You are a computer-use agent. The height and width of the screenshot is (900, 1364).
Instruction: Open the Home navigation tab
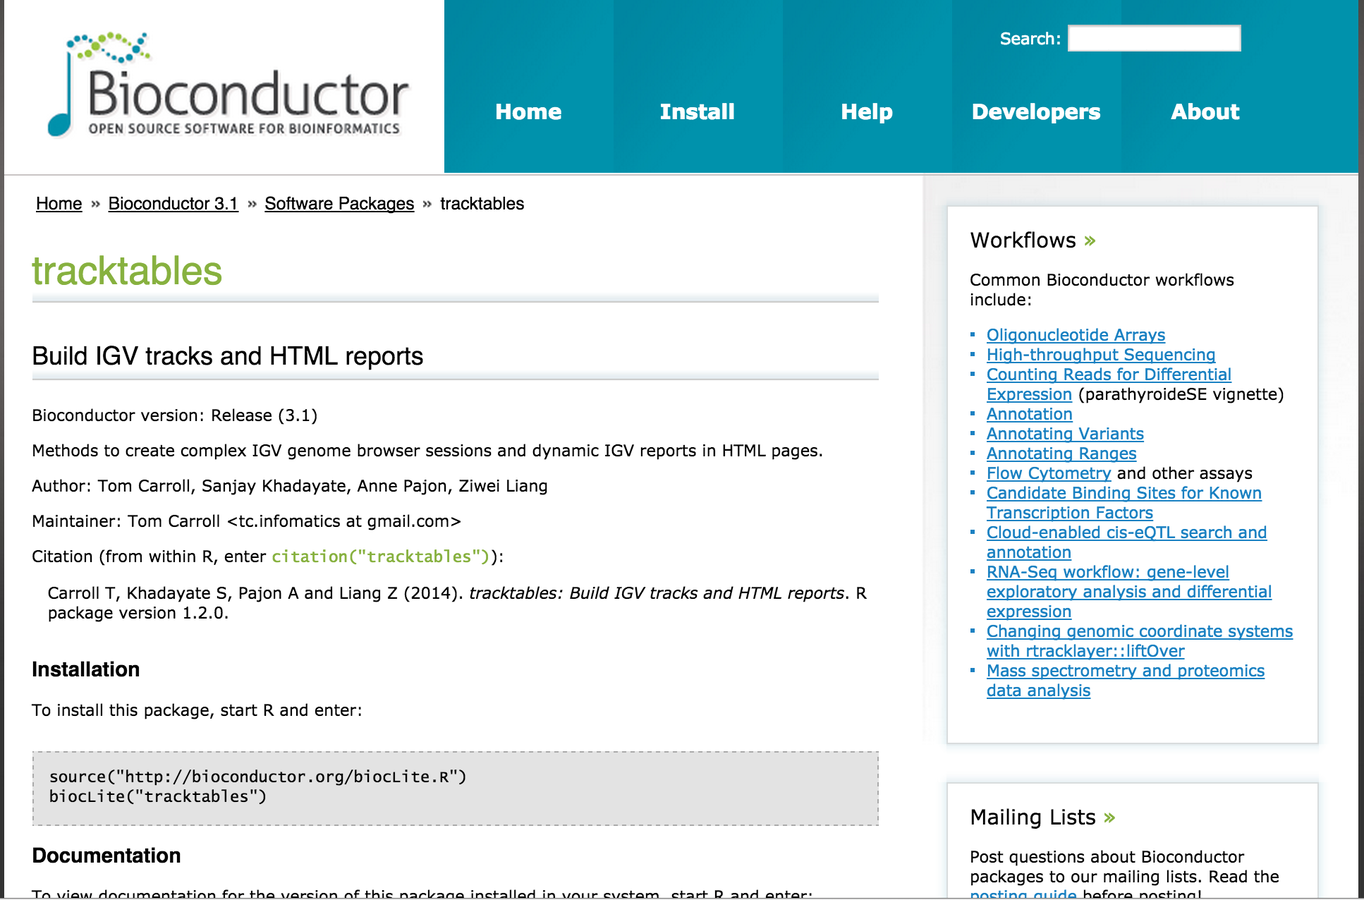pyautogui.click(x=528, y=112)
